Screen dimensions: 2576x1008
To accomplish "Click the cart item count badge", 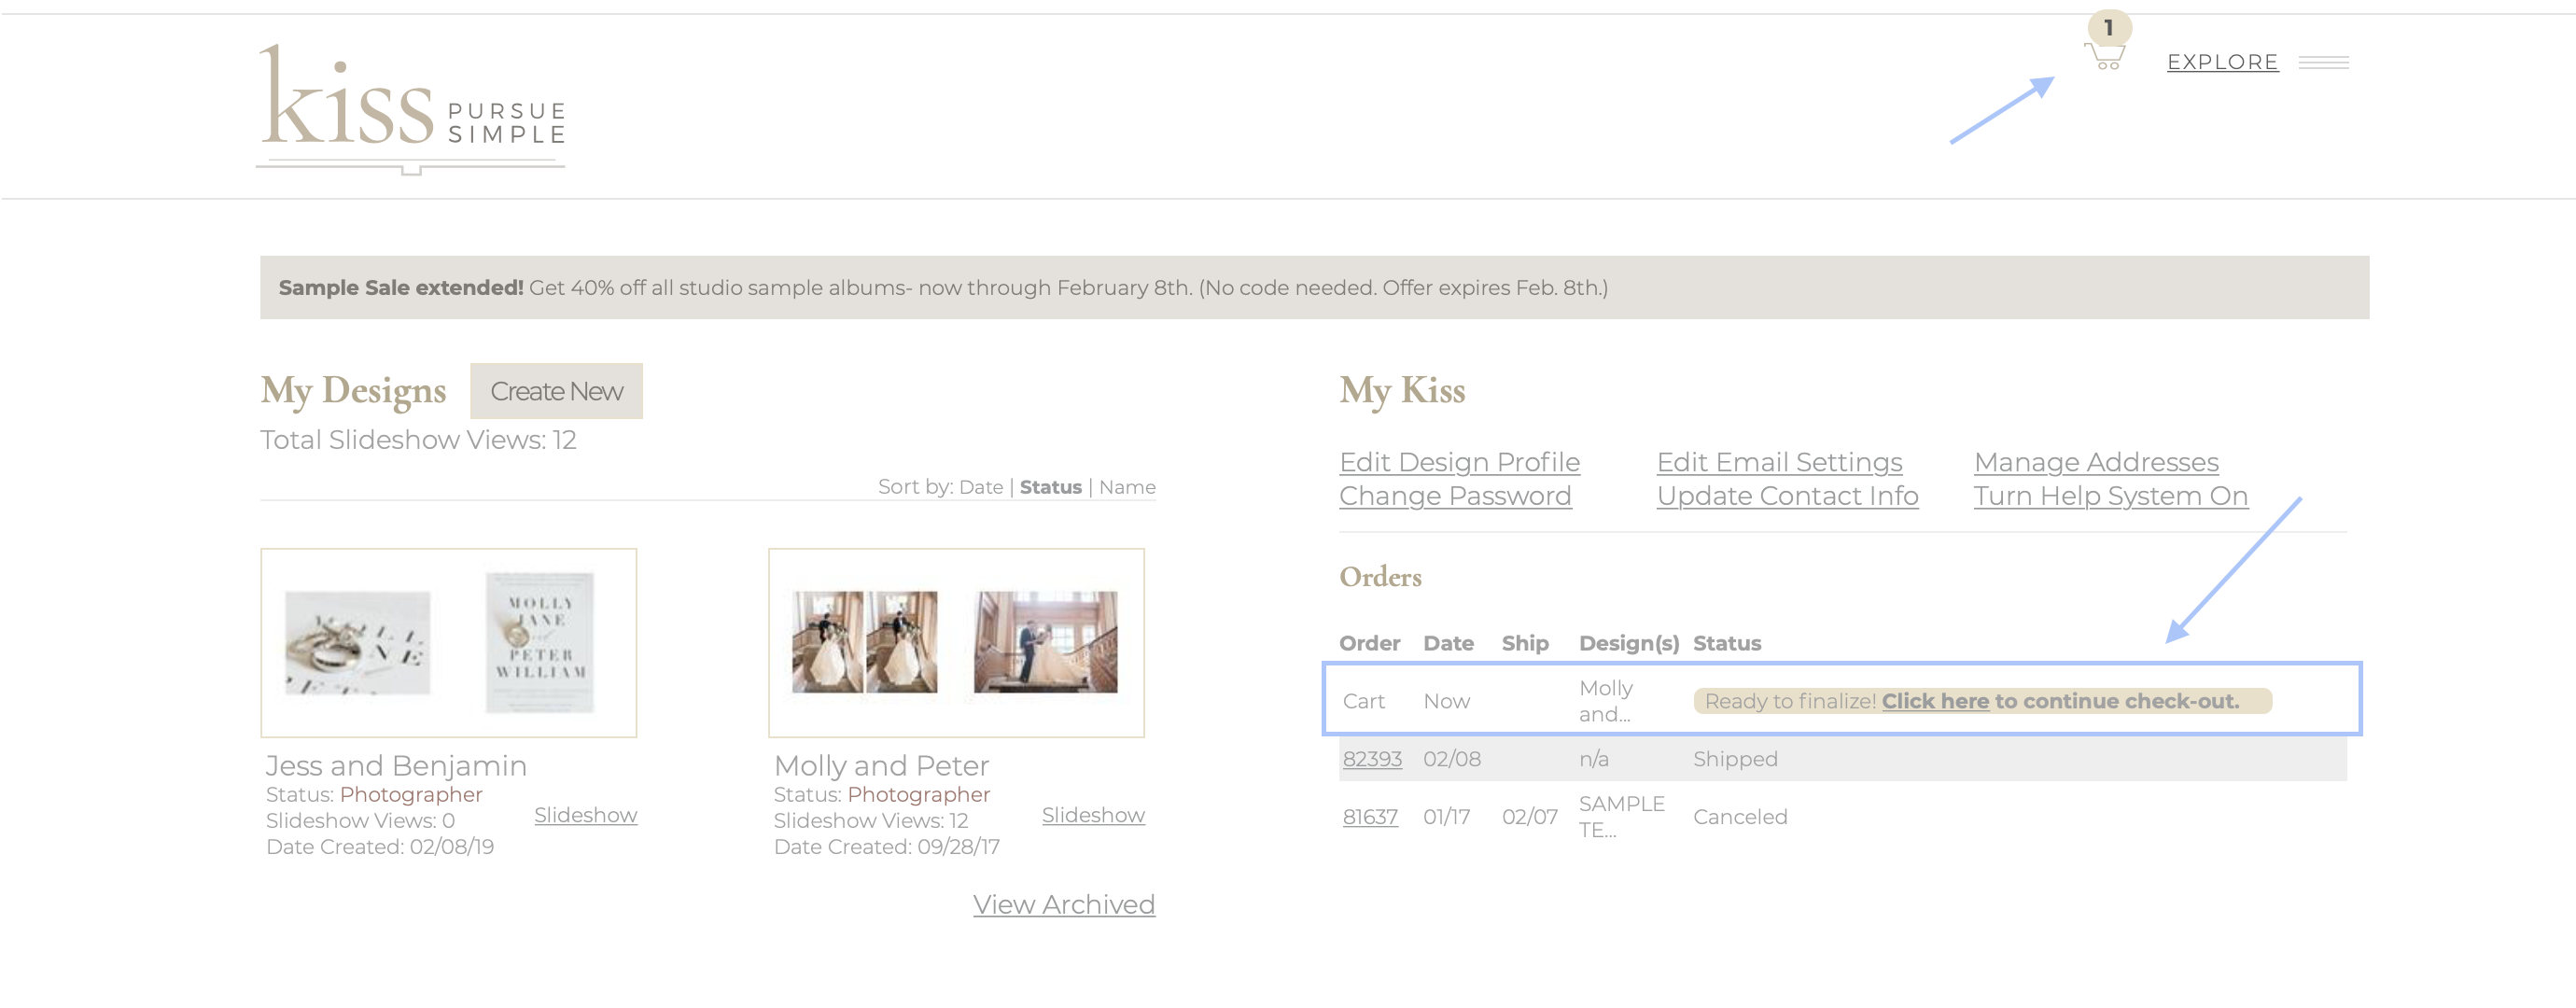I will pyautogui.click(x=2109, y=27).
